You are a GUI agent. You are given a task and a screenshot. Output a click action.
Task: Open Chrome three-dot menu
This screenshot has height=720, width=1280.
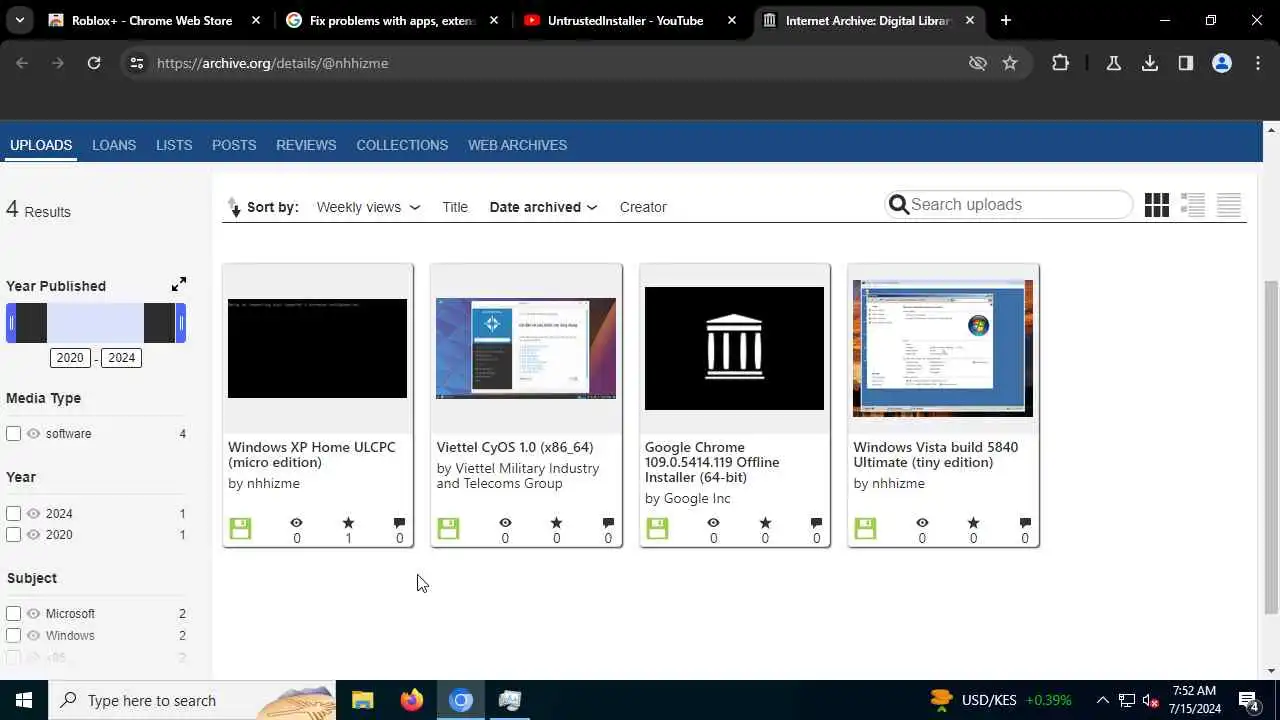coord(1258,63)
